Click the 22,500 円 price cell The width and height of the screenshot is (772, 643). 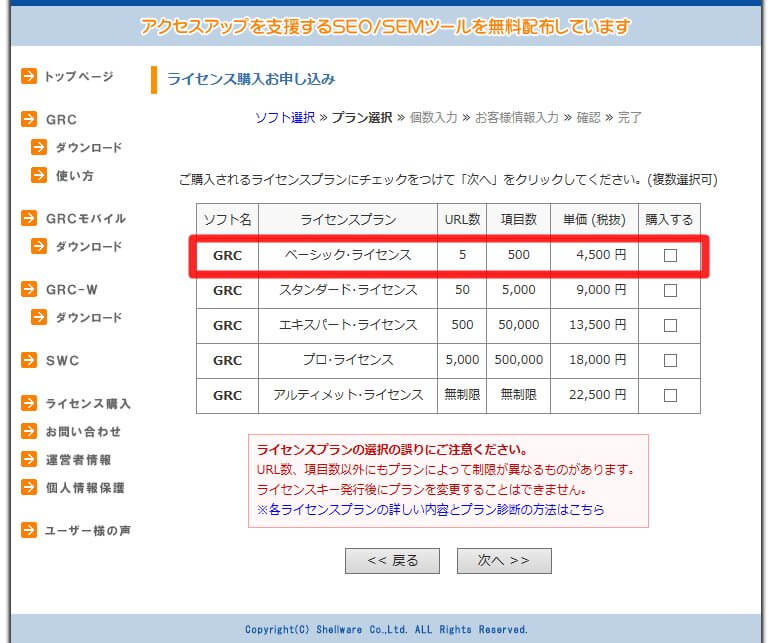point(594,395)
